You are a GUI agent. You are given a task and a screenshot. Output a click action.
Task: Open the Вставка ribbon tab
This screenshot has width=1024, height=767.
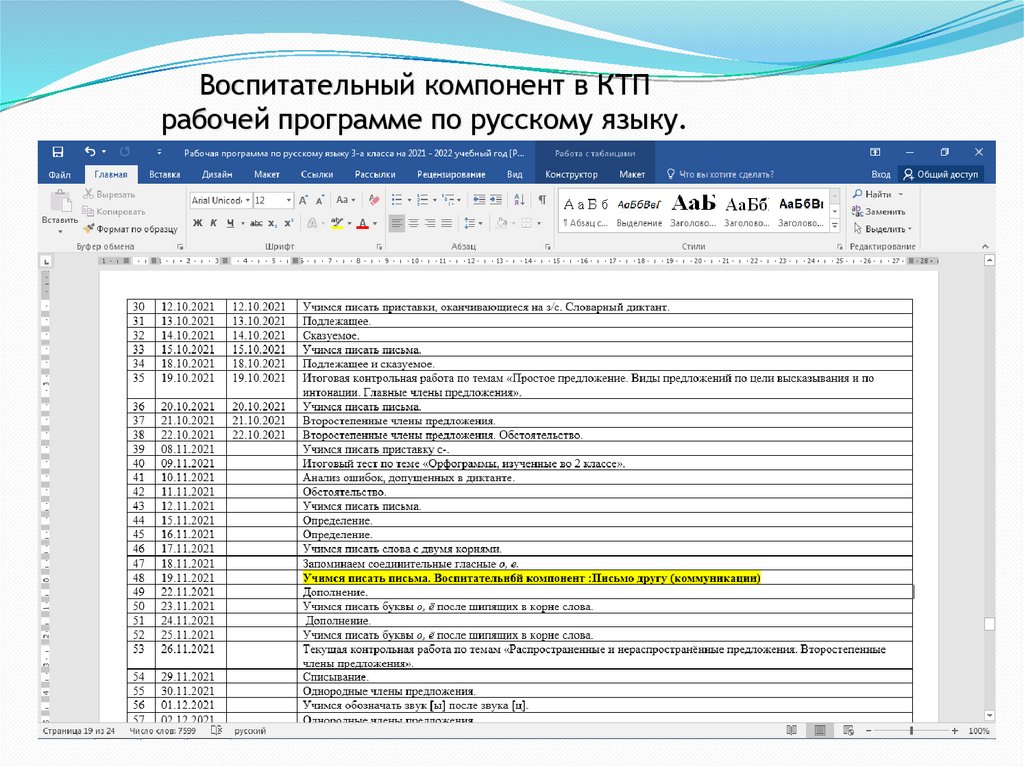(x=164, y=174)
